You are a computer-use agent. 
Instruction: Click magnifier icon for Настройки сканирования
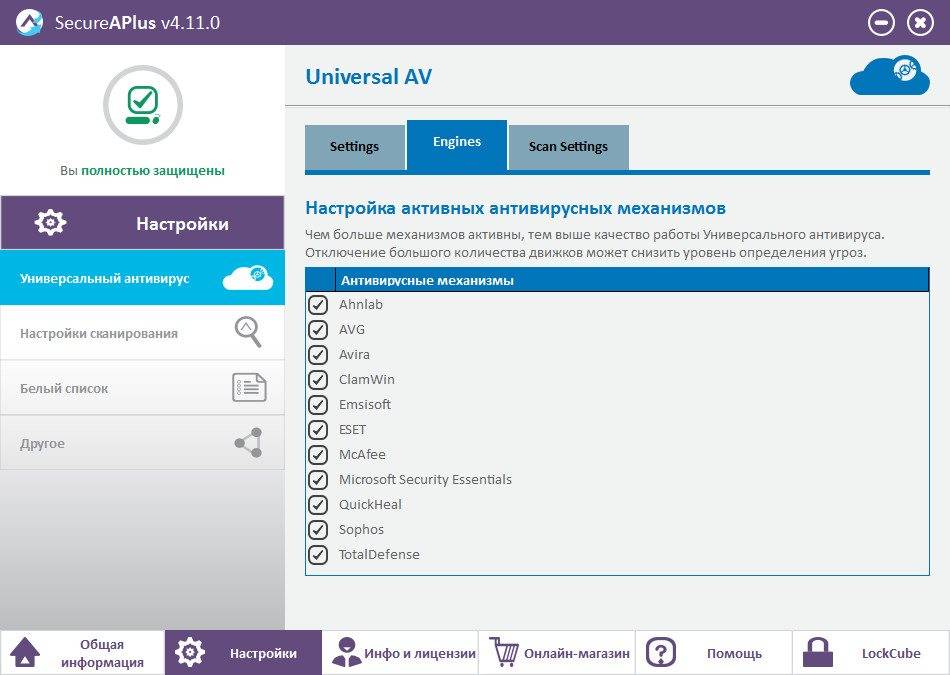[248, 332]
